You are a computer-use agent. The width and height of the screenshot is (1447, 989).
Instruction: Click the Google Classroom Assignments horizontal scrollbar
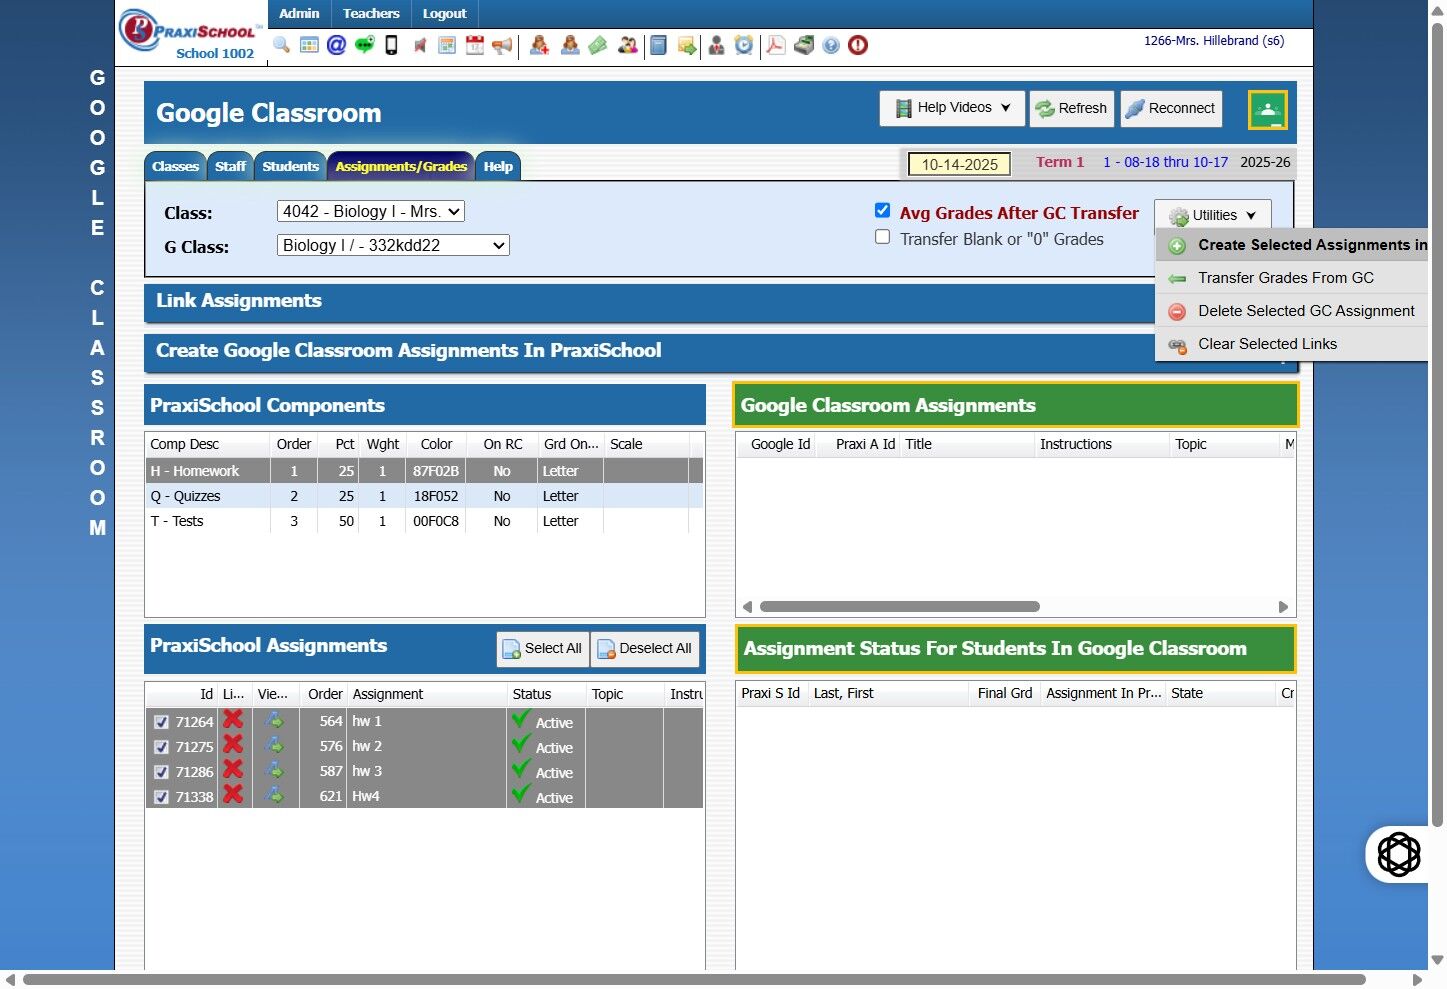900,606
